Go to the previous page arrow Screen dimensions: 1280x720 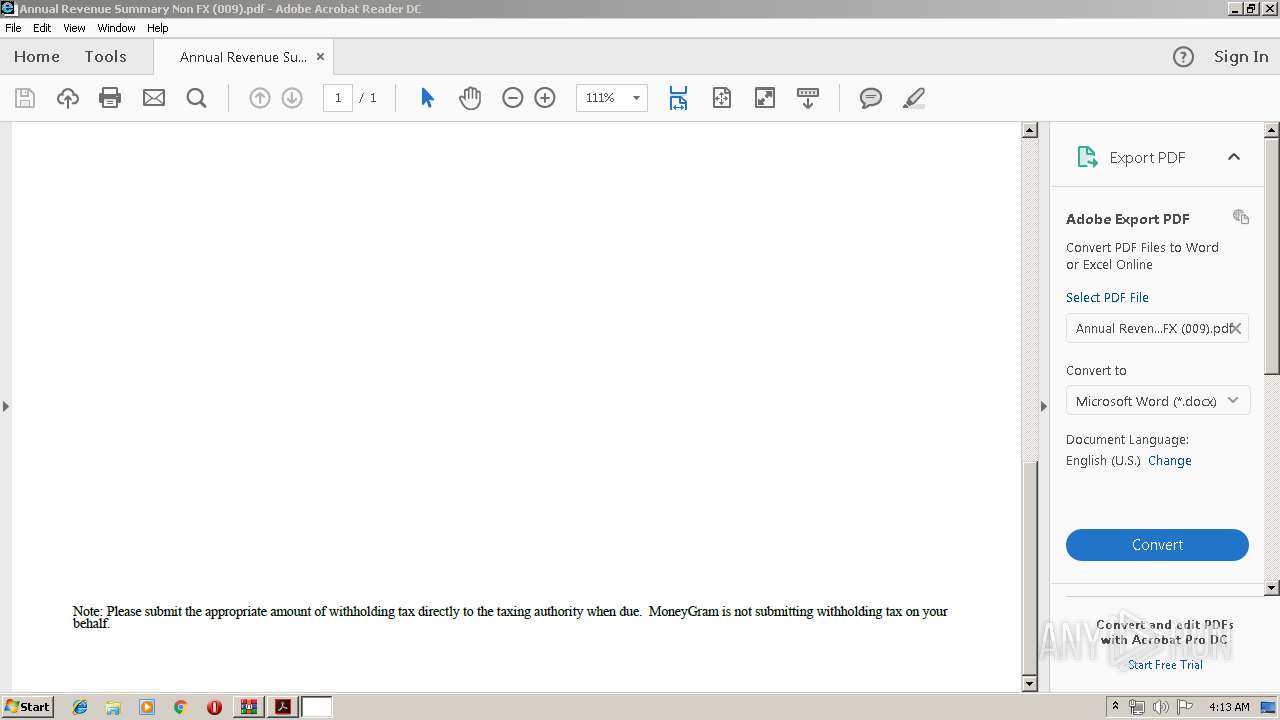[259, 98]
